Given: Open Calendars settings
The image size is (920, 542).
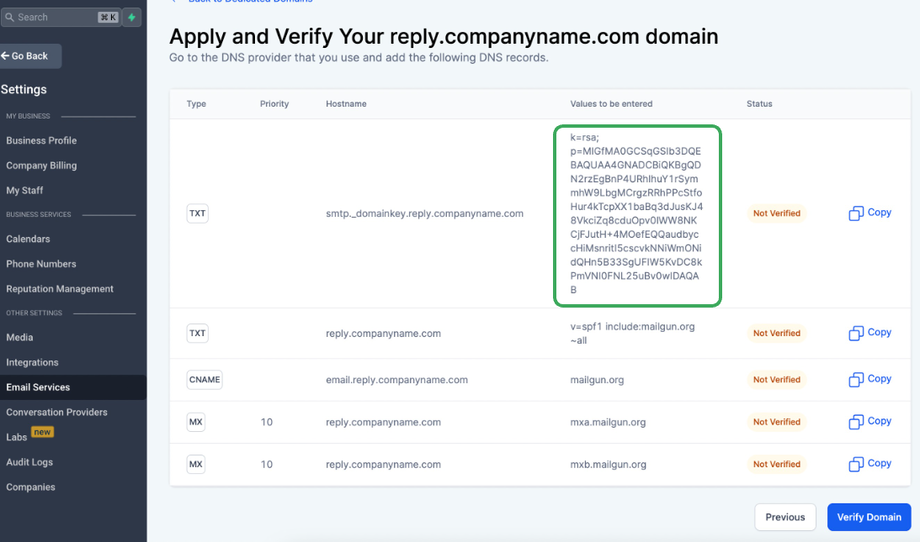Looking at the screenshot, I should coord(28,239).
